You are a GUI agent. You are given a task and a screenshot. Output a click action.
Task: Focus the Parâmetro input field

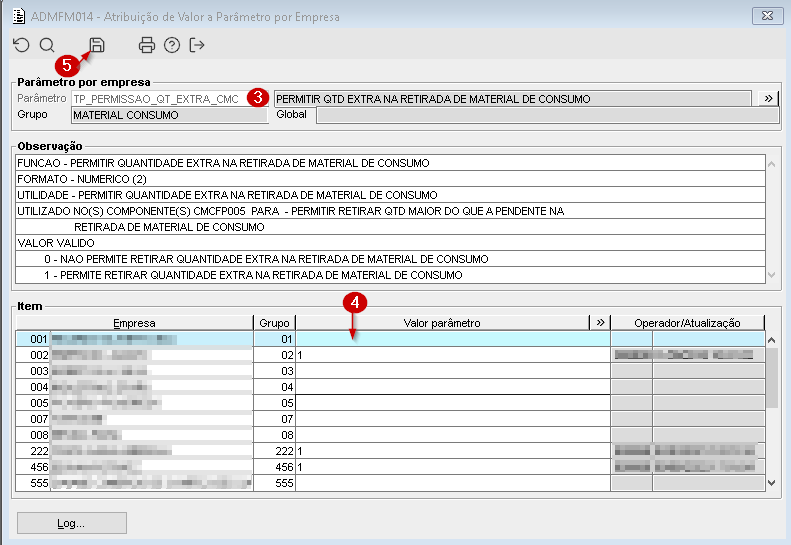pos(170,99)
